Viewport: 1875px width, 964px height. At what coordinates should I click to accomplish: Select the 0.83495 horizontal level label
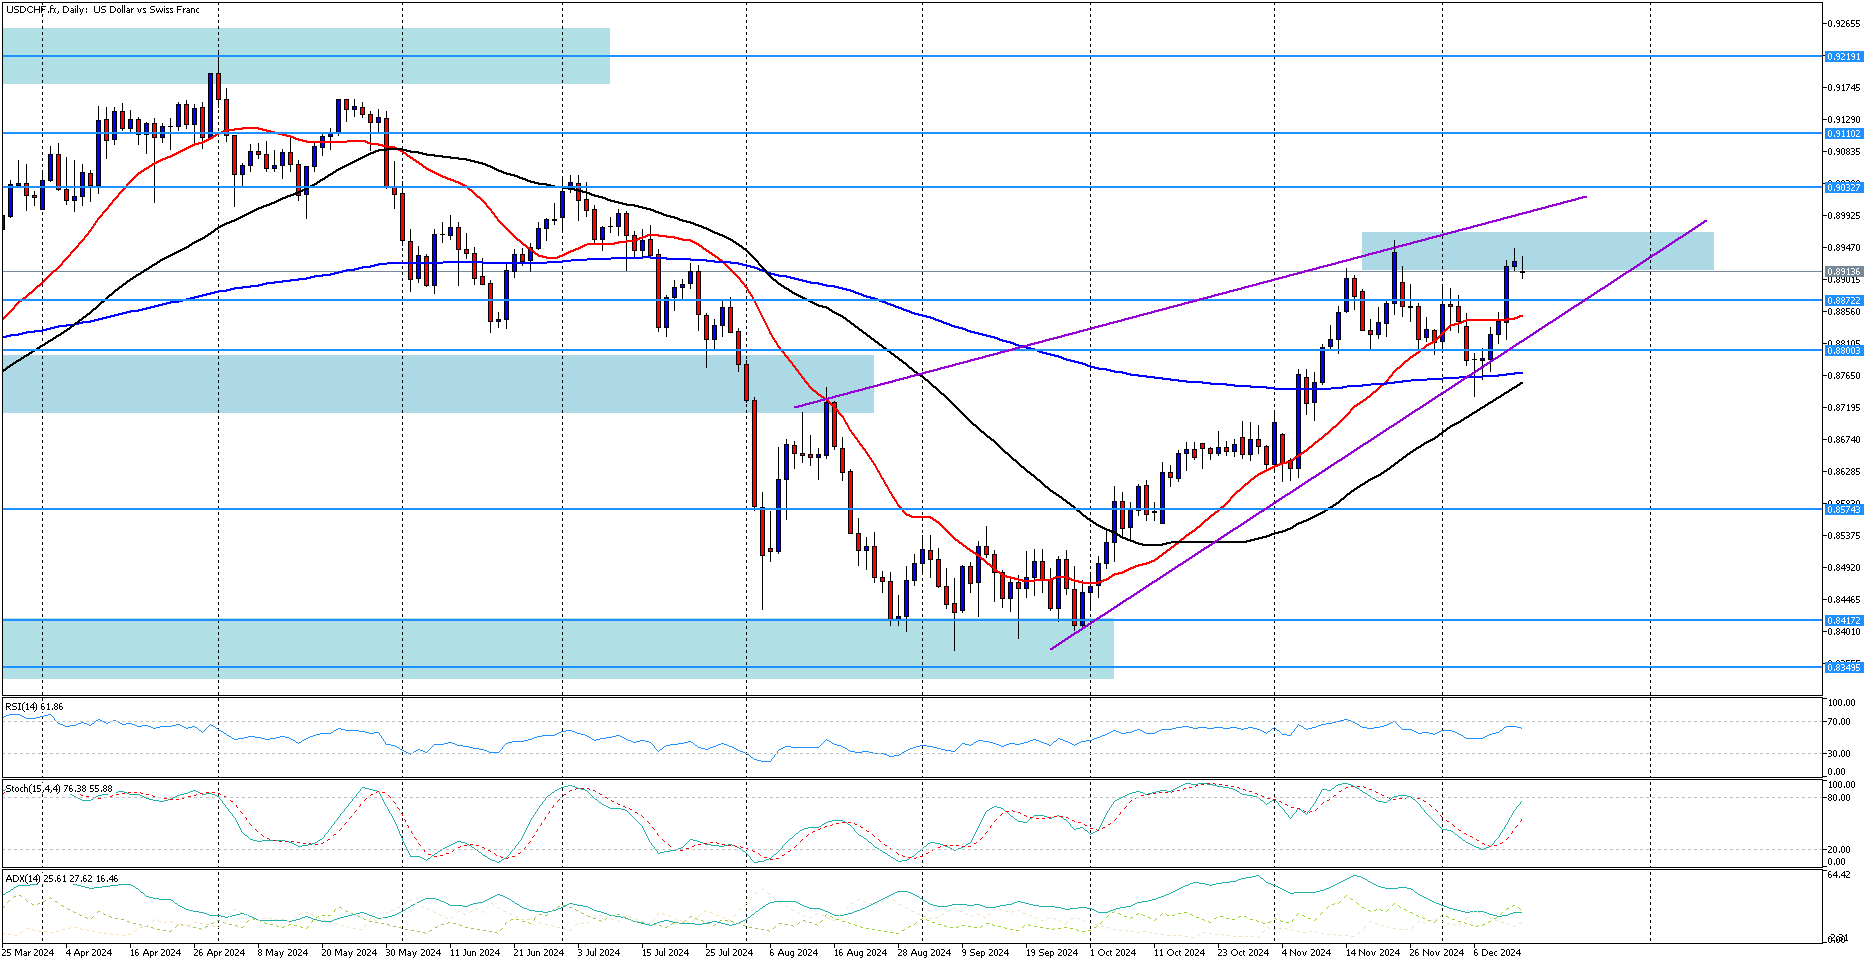click(1843, 667)
